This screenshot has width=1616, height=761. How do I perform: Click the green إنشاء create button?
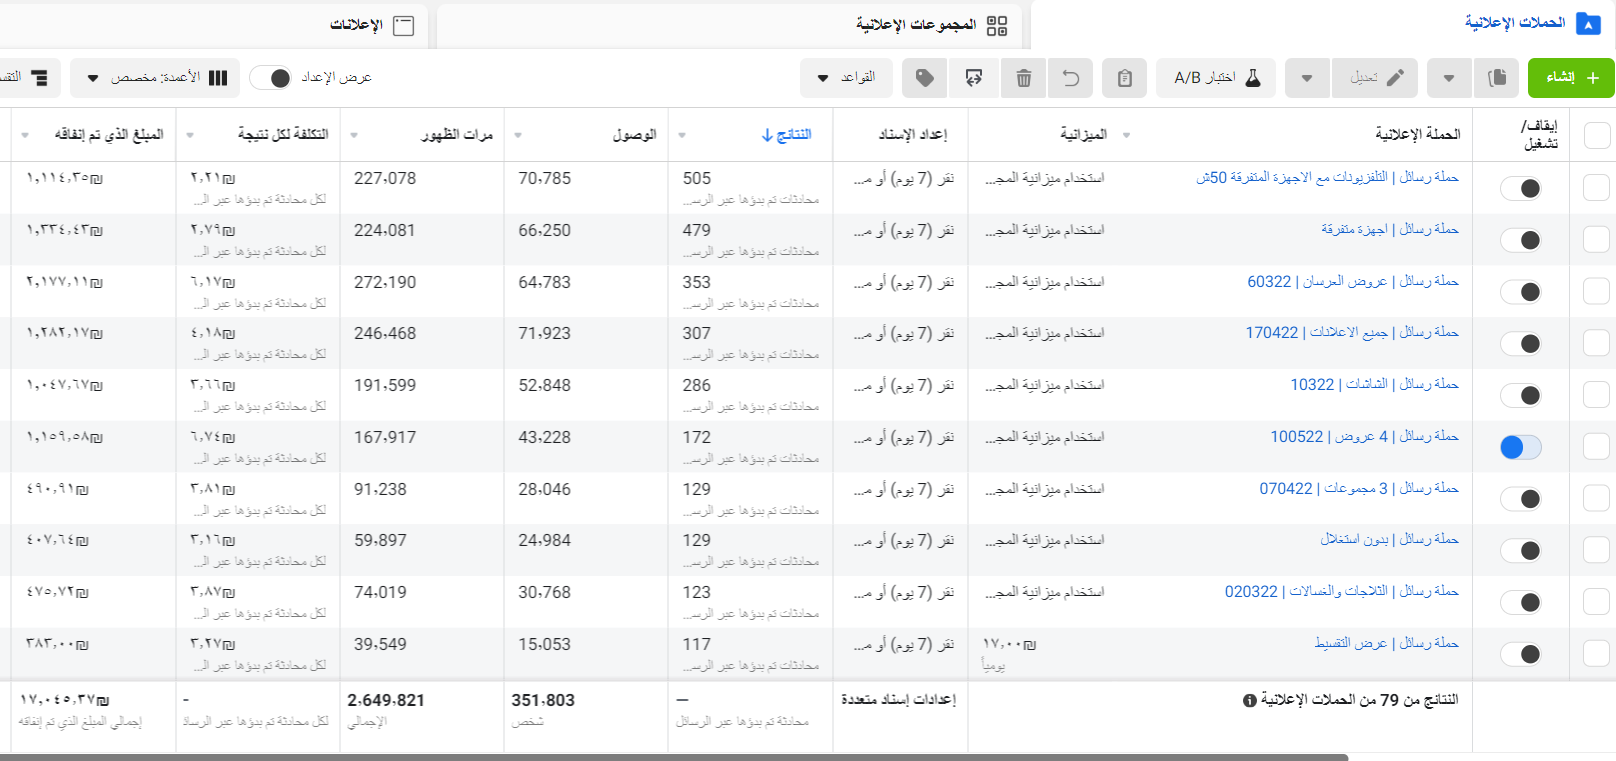(1571, 78)
